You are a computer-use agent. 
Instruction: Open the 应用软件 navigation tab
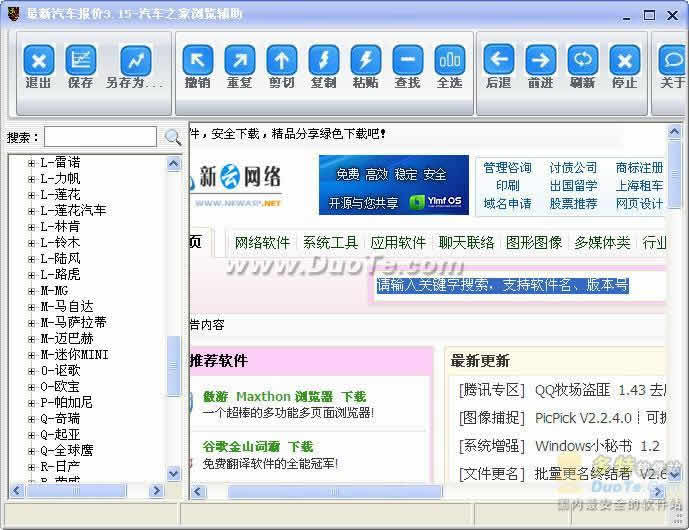(x=398, y=243)
